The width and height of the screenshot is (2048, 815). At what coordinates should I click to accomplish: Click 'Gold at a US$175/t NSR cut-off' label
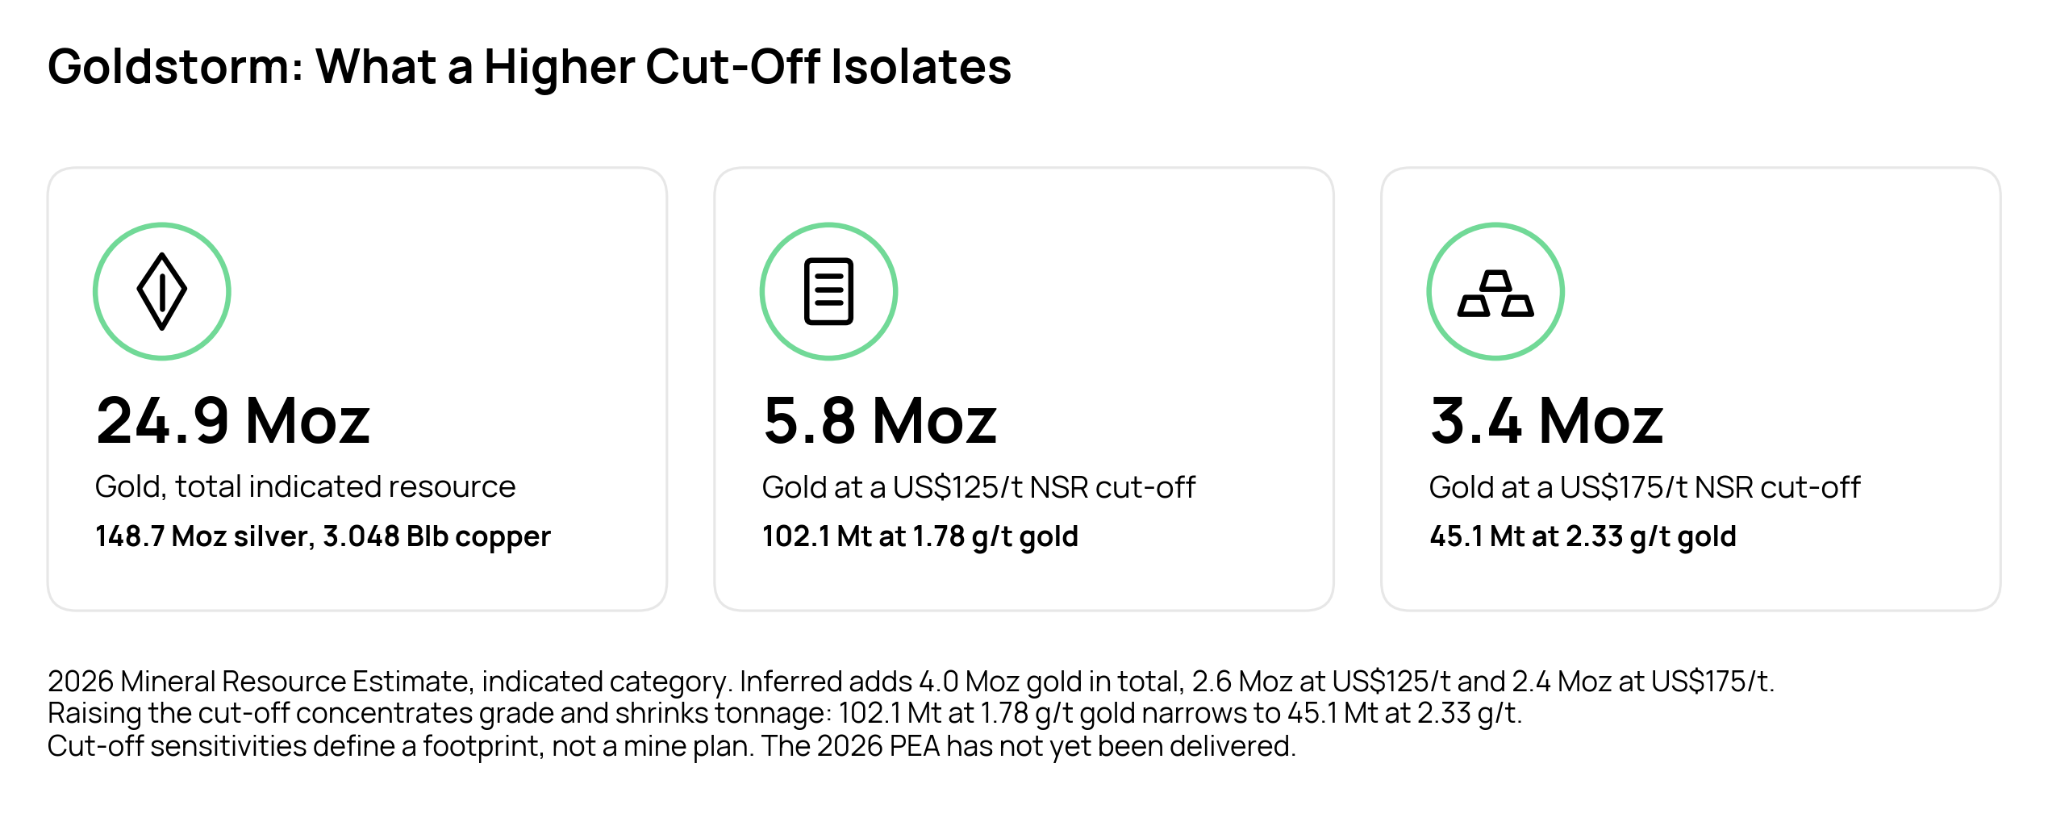[1645, 487]
